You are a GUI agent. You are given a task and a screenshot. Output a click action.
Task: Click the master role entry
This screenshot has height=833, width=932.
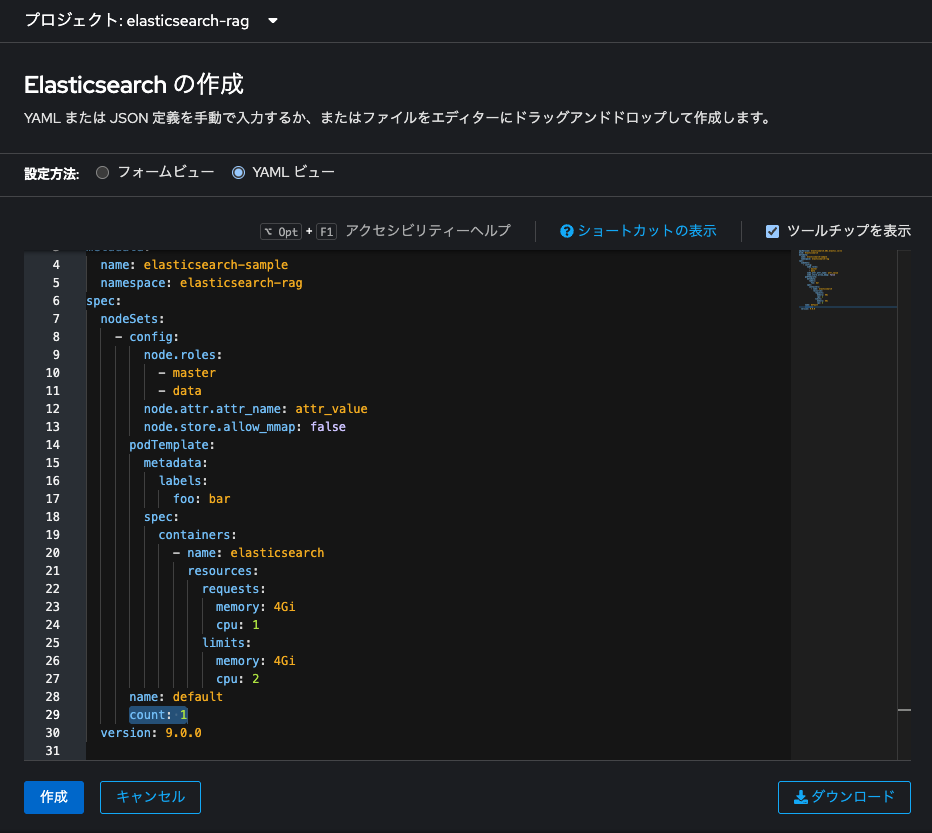[194, 373]
